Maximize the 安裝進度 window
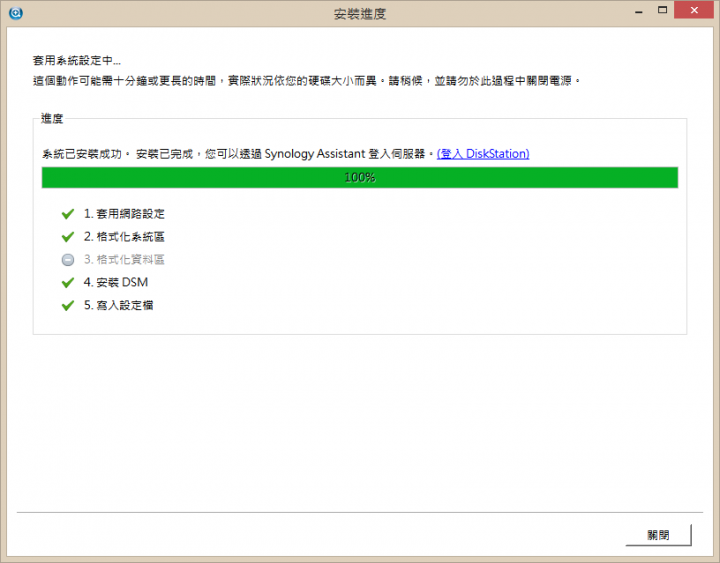Image resolution: width=720 pixels, height=563 pixels. (x=662, y=10)
